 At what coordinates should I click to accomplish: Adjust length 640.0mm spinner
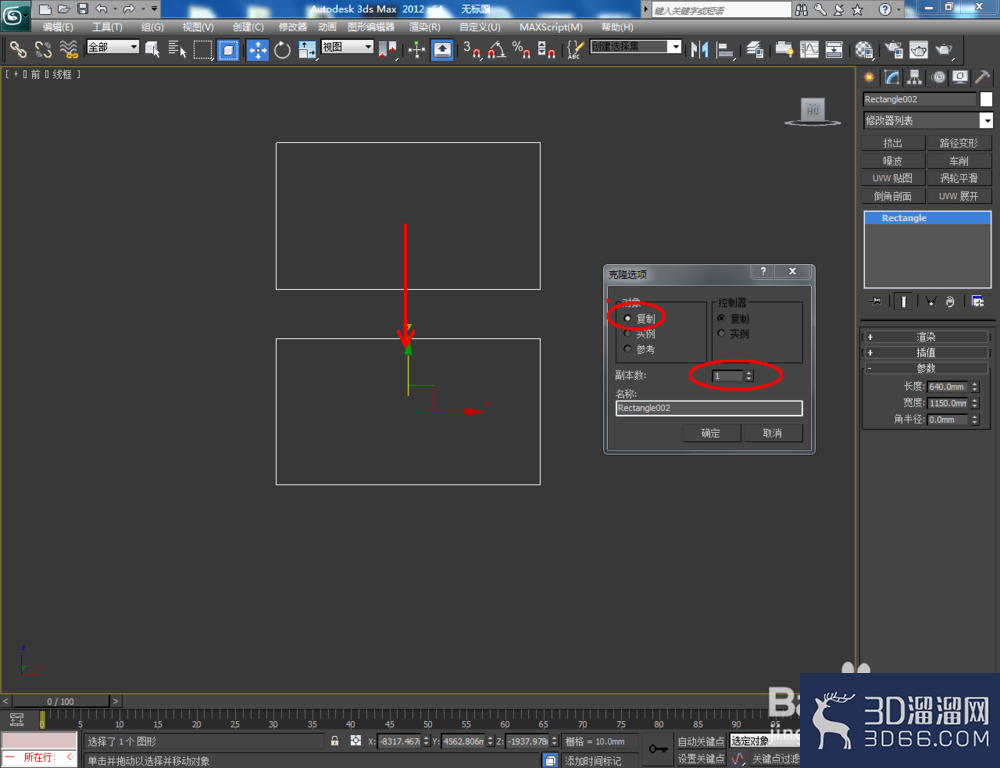click(x=974, y=387)
